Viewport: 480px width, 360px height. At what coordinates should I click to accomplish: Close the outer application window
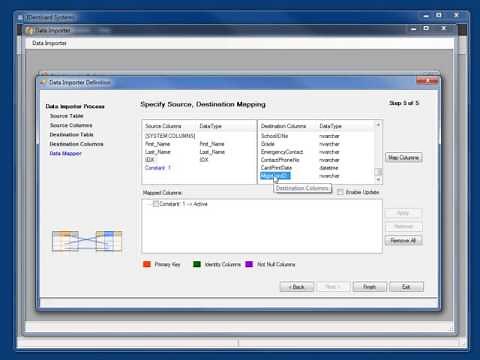tap(456, 15)
